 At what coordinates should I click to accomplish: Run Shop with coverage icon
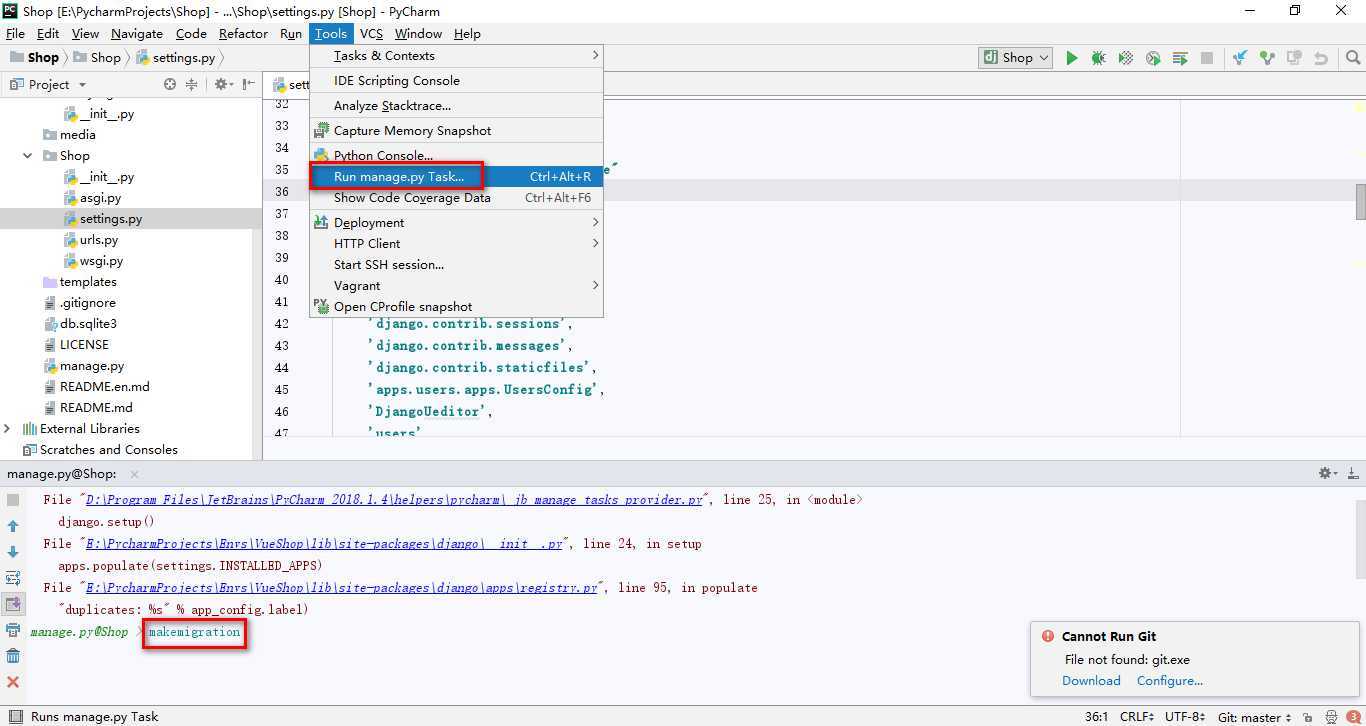point(1125,58)
